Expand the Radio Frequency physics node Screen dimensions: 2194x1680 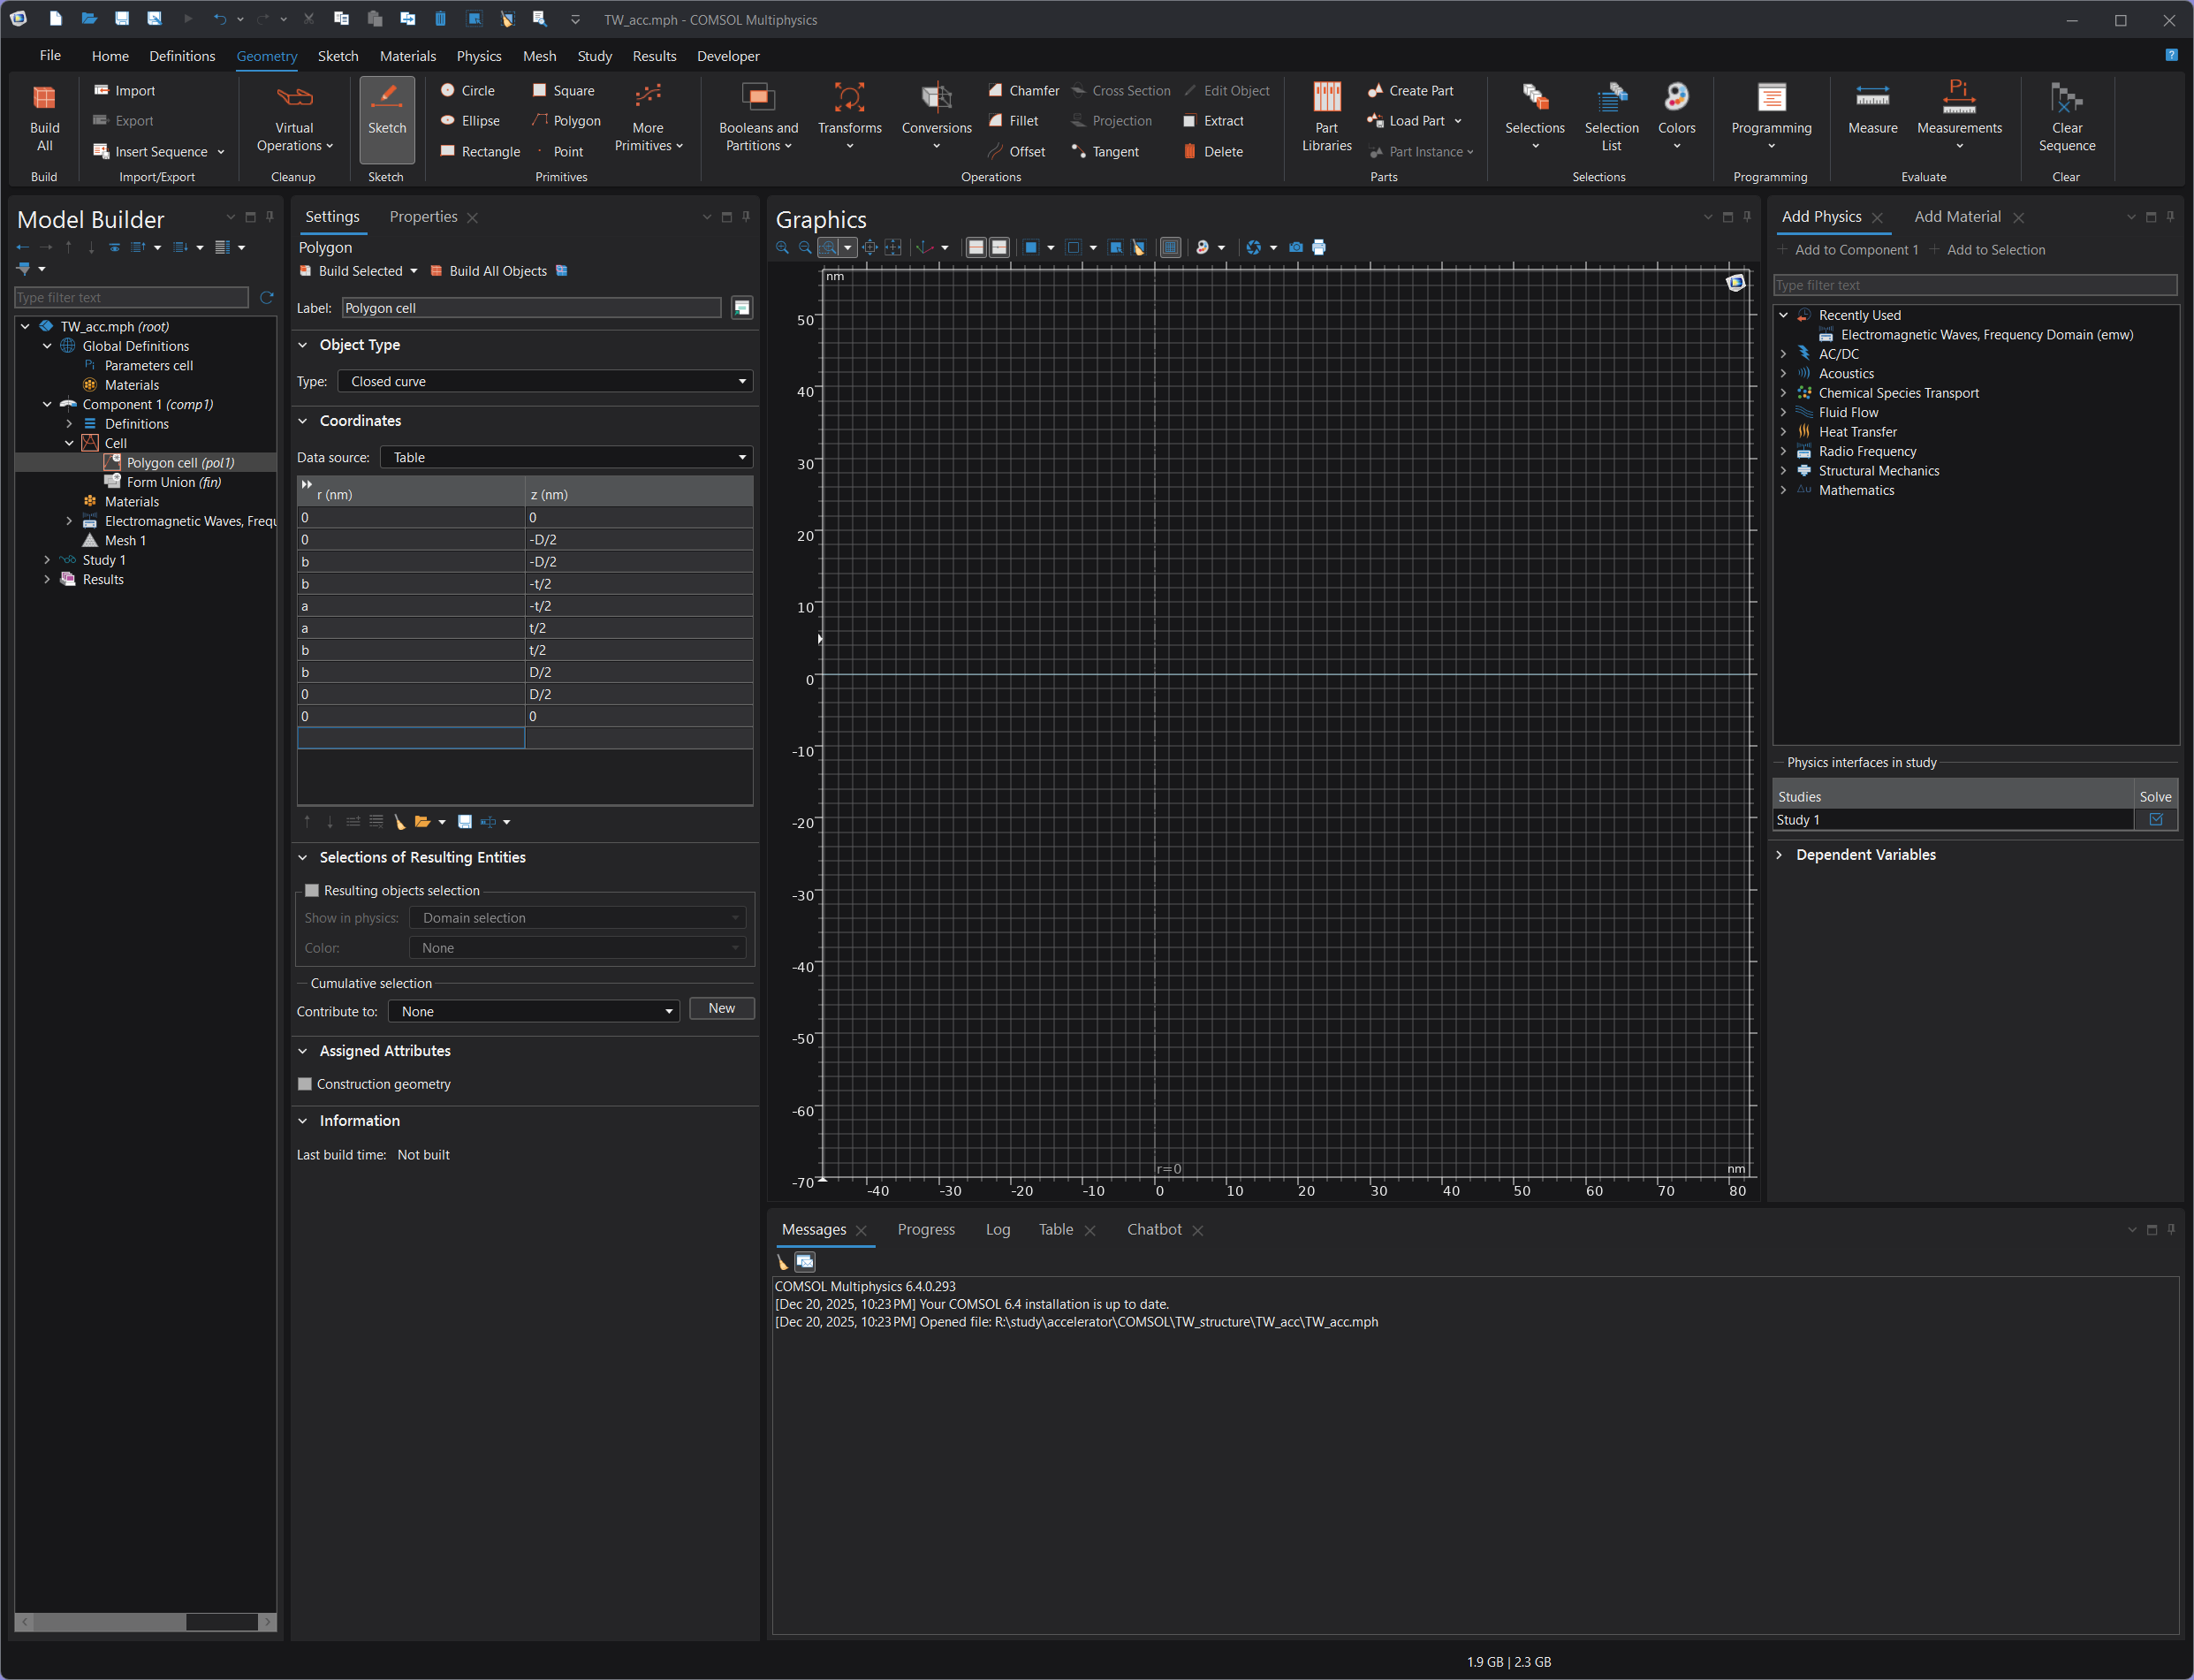1783,451
